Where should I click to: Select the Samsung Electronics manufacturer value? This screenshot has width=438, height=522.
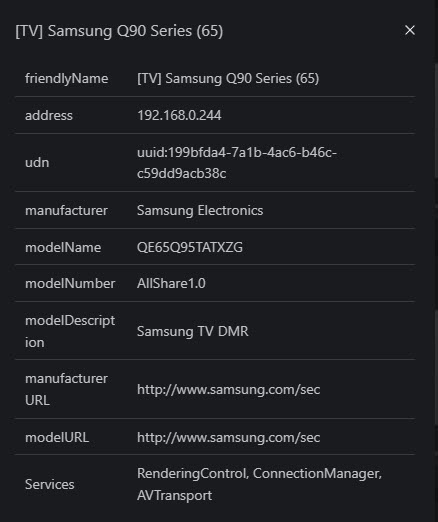200,210
